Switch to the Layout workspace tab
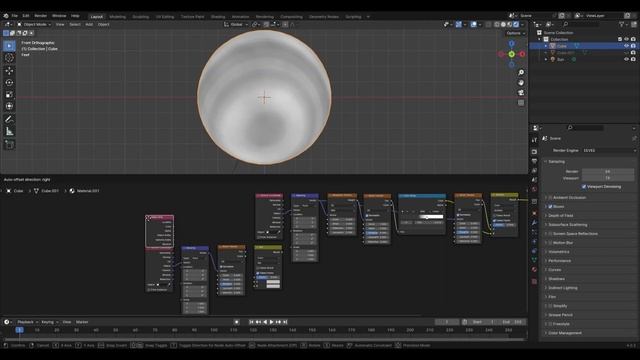 [97, 17]
